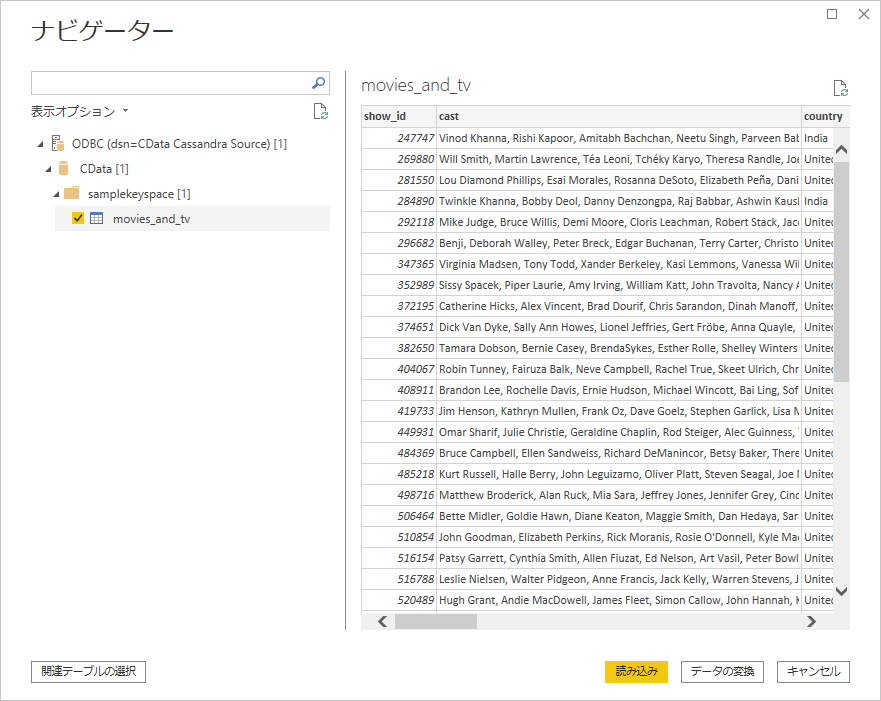The image size is (881, 701).
Task: Refresh the movies_and_tv preview via top-right icon
Action: tap(841, 88)
